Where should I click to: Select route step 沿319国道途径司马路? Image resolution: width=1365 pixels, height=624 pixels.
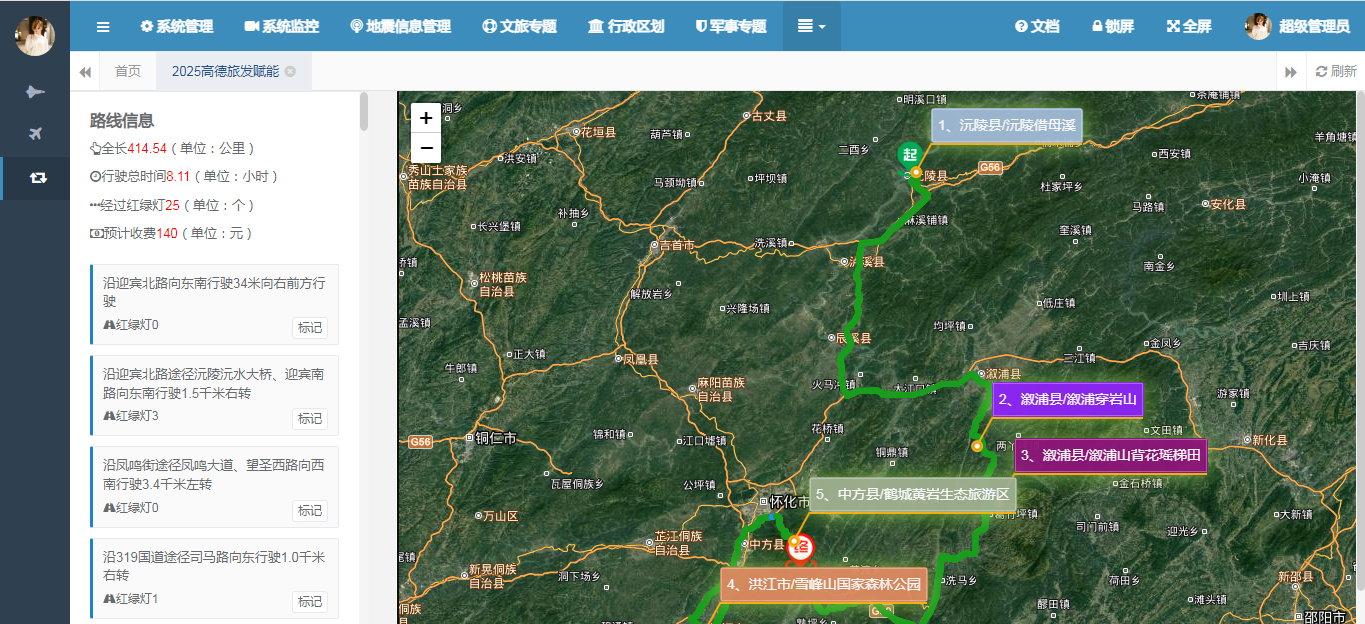tap(214, 578)
